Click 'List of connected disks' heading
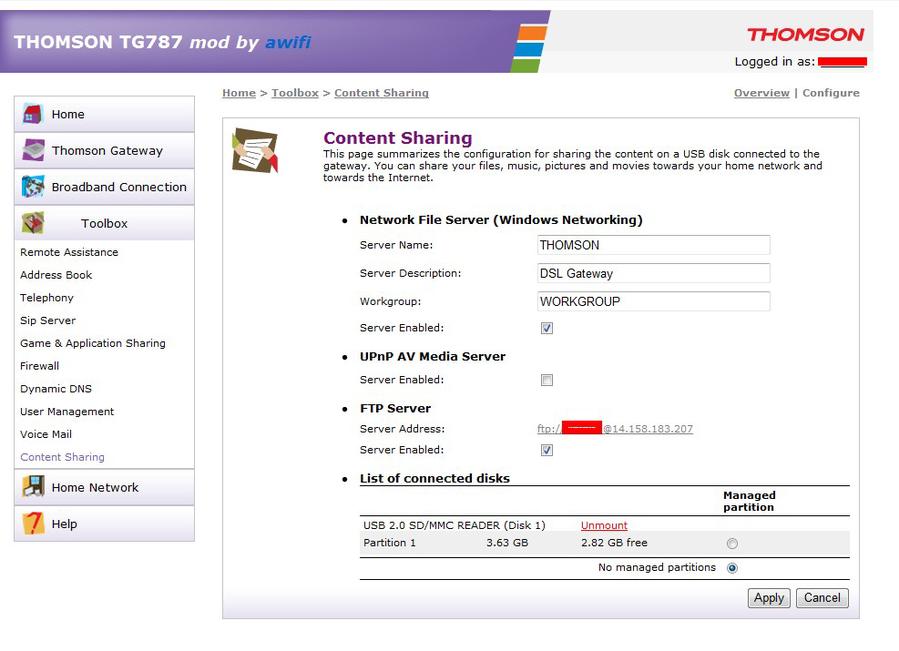This screenshot has width=899, height=651. [x=435, y=478]
